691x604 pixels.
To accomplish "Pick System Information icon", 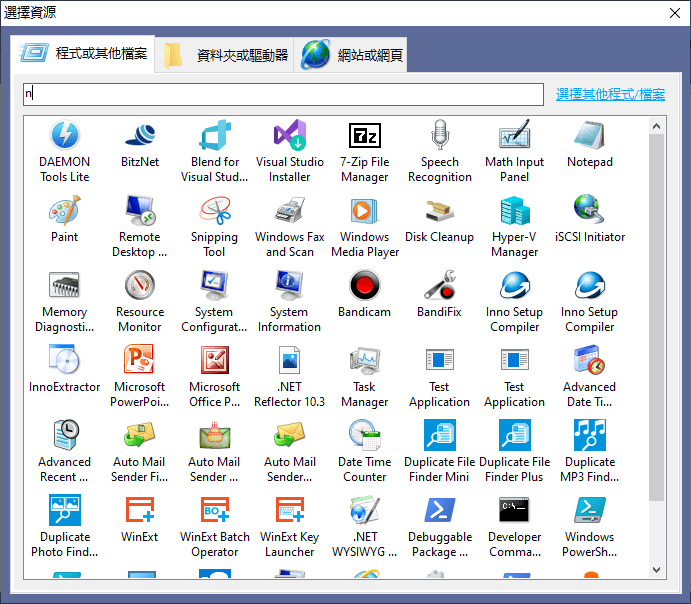I will point(290,285).
